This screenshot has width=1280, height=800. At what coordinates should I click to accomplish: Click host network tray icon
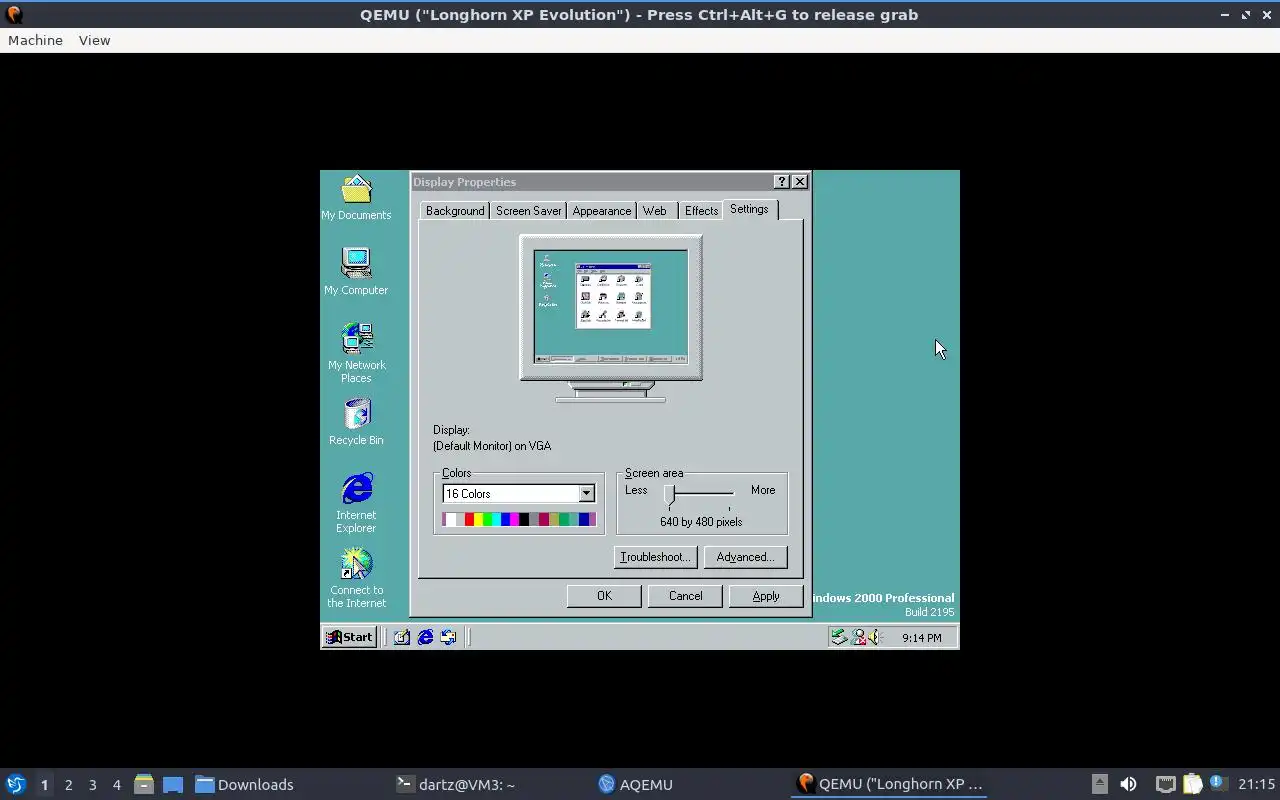1165,784
